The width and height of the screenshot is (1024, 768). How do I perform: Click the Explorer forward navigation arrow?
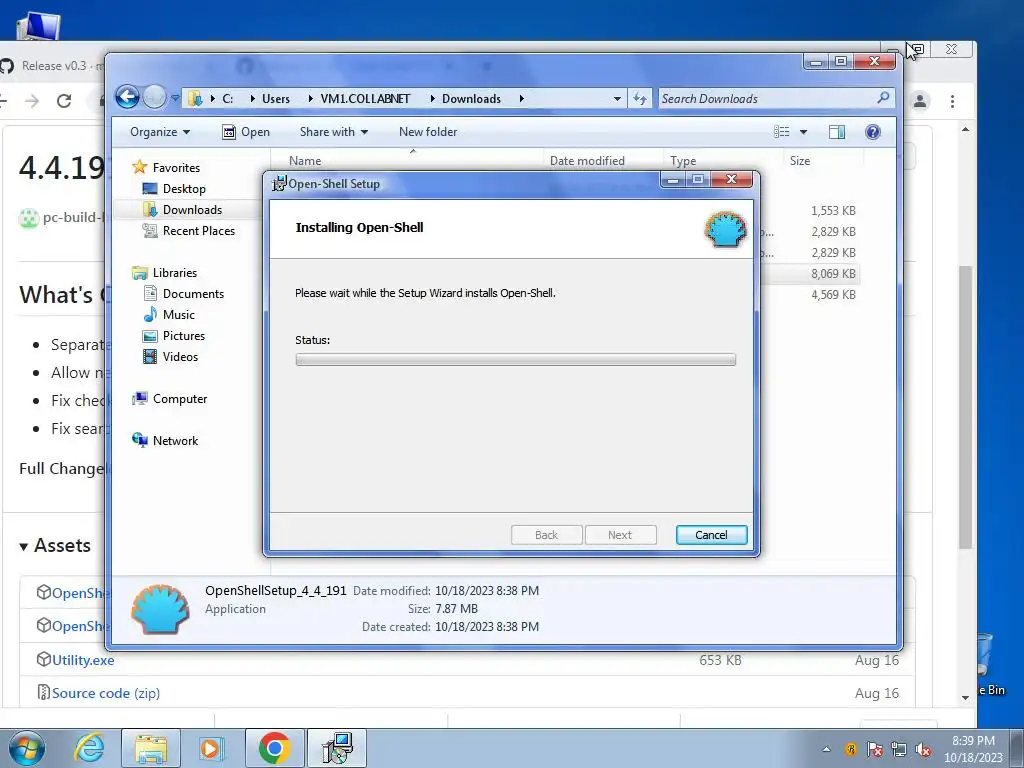(154, 97)
